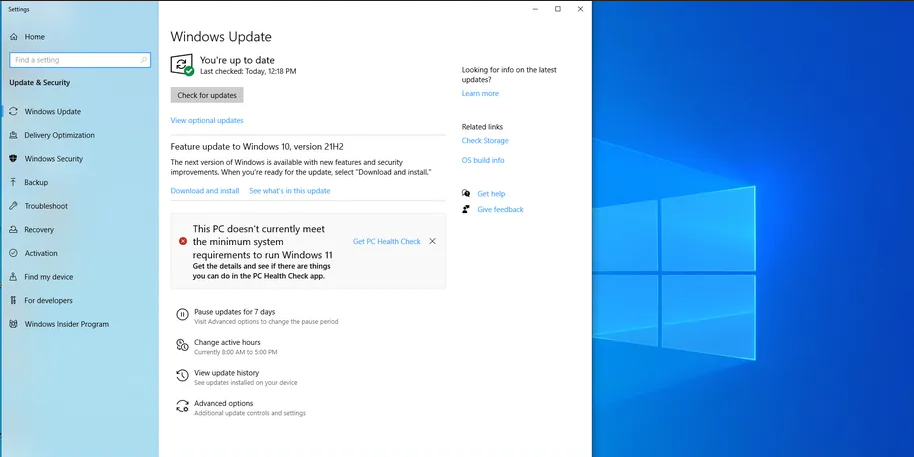Maximize the Settings window
914x457 pixels.
pyautogui.click(x=558, y=9)
